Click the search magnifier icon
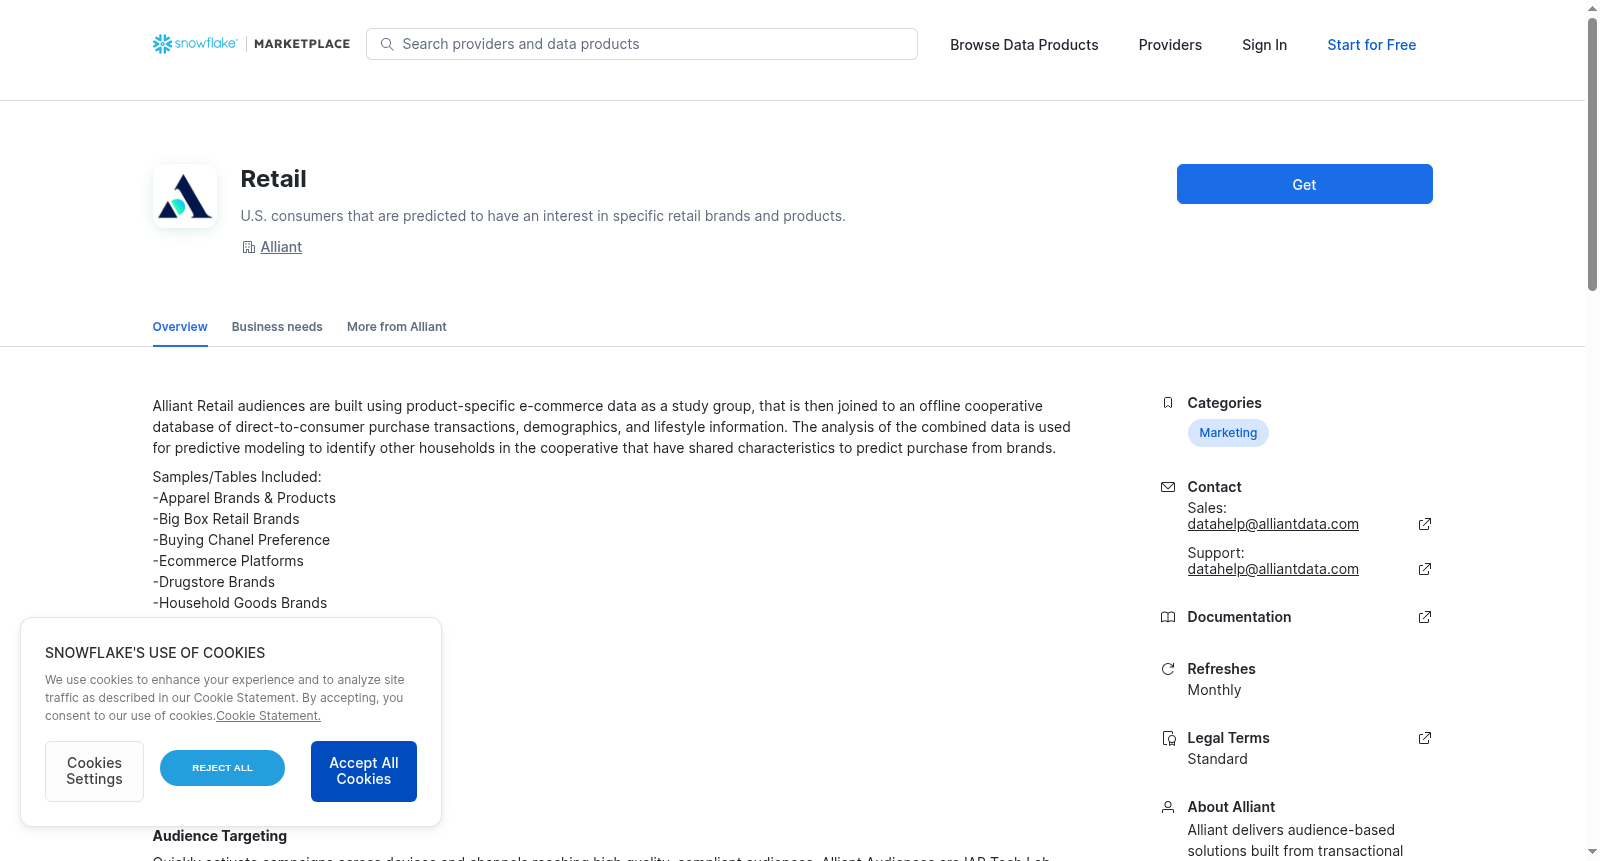This screenshot has height=861, width=1600. coord(387,44)
